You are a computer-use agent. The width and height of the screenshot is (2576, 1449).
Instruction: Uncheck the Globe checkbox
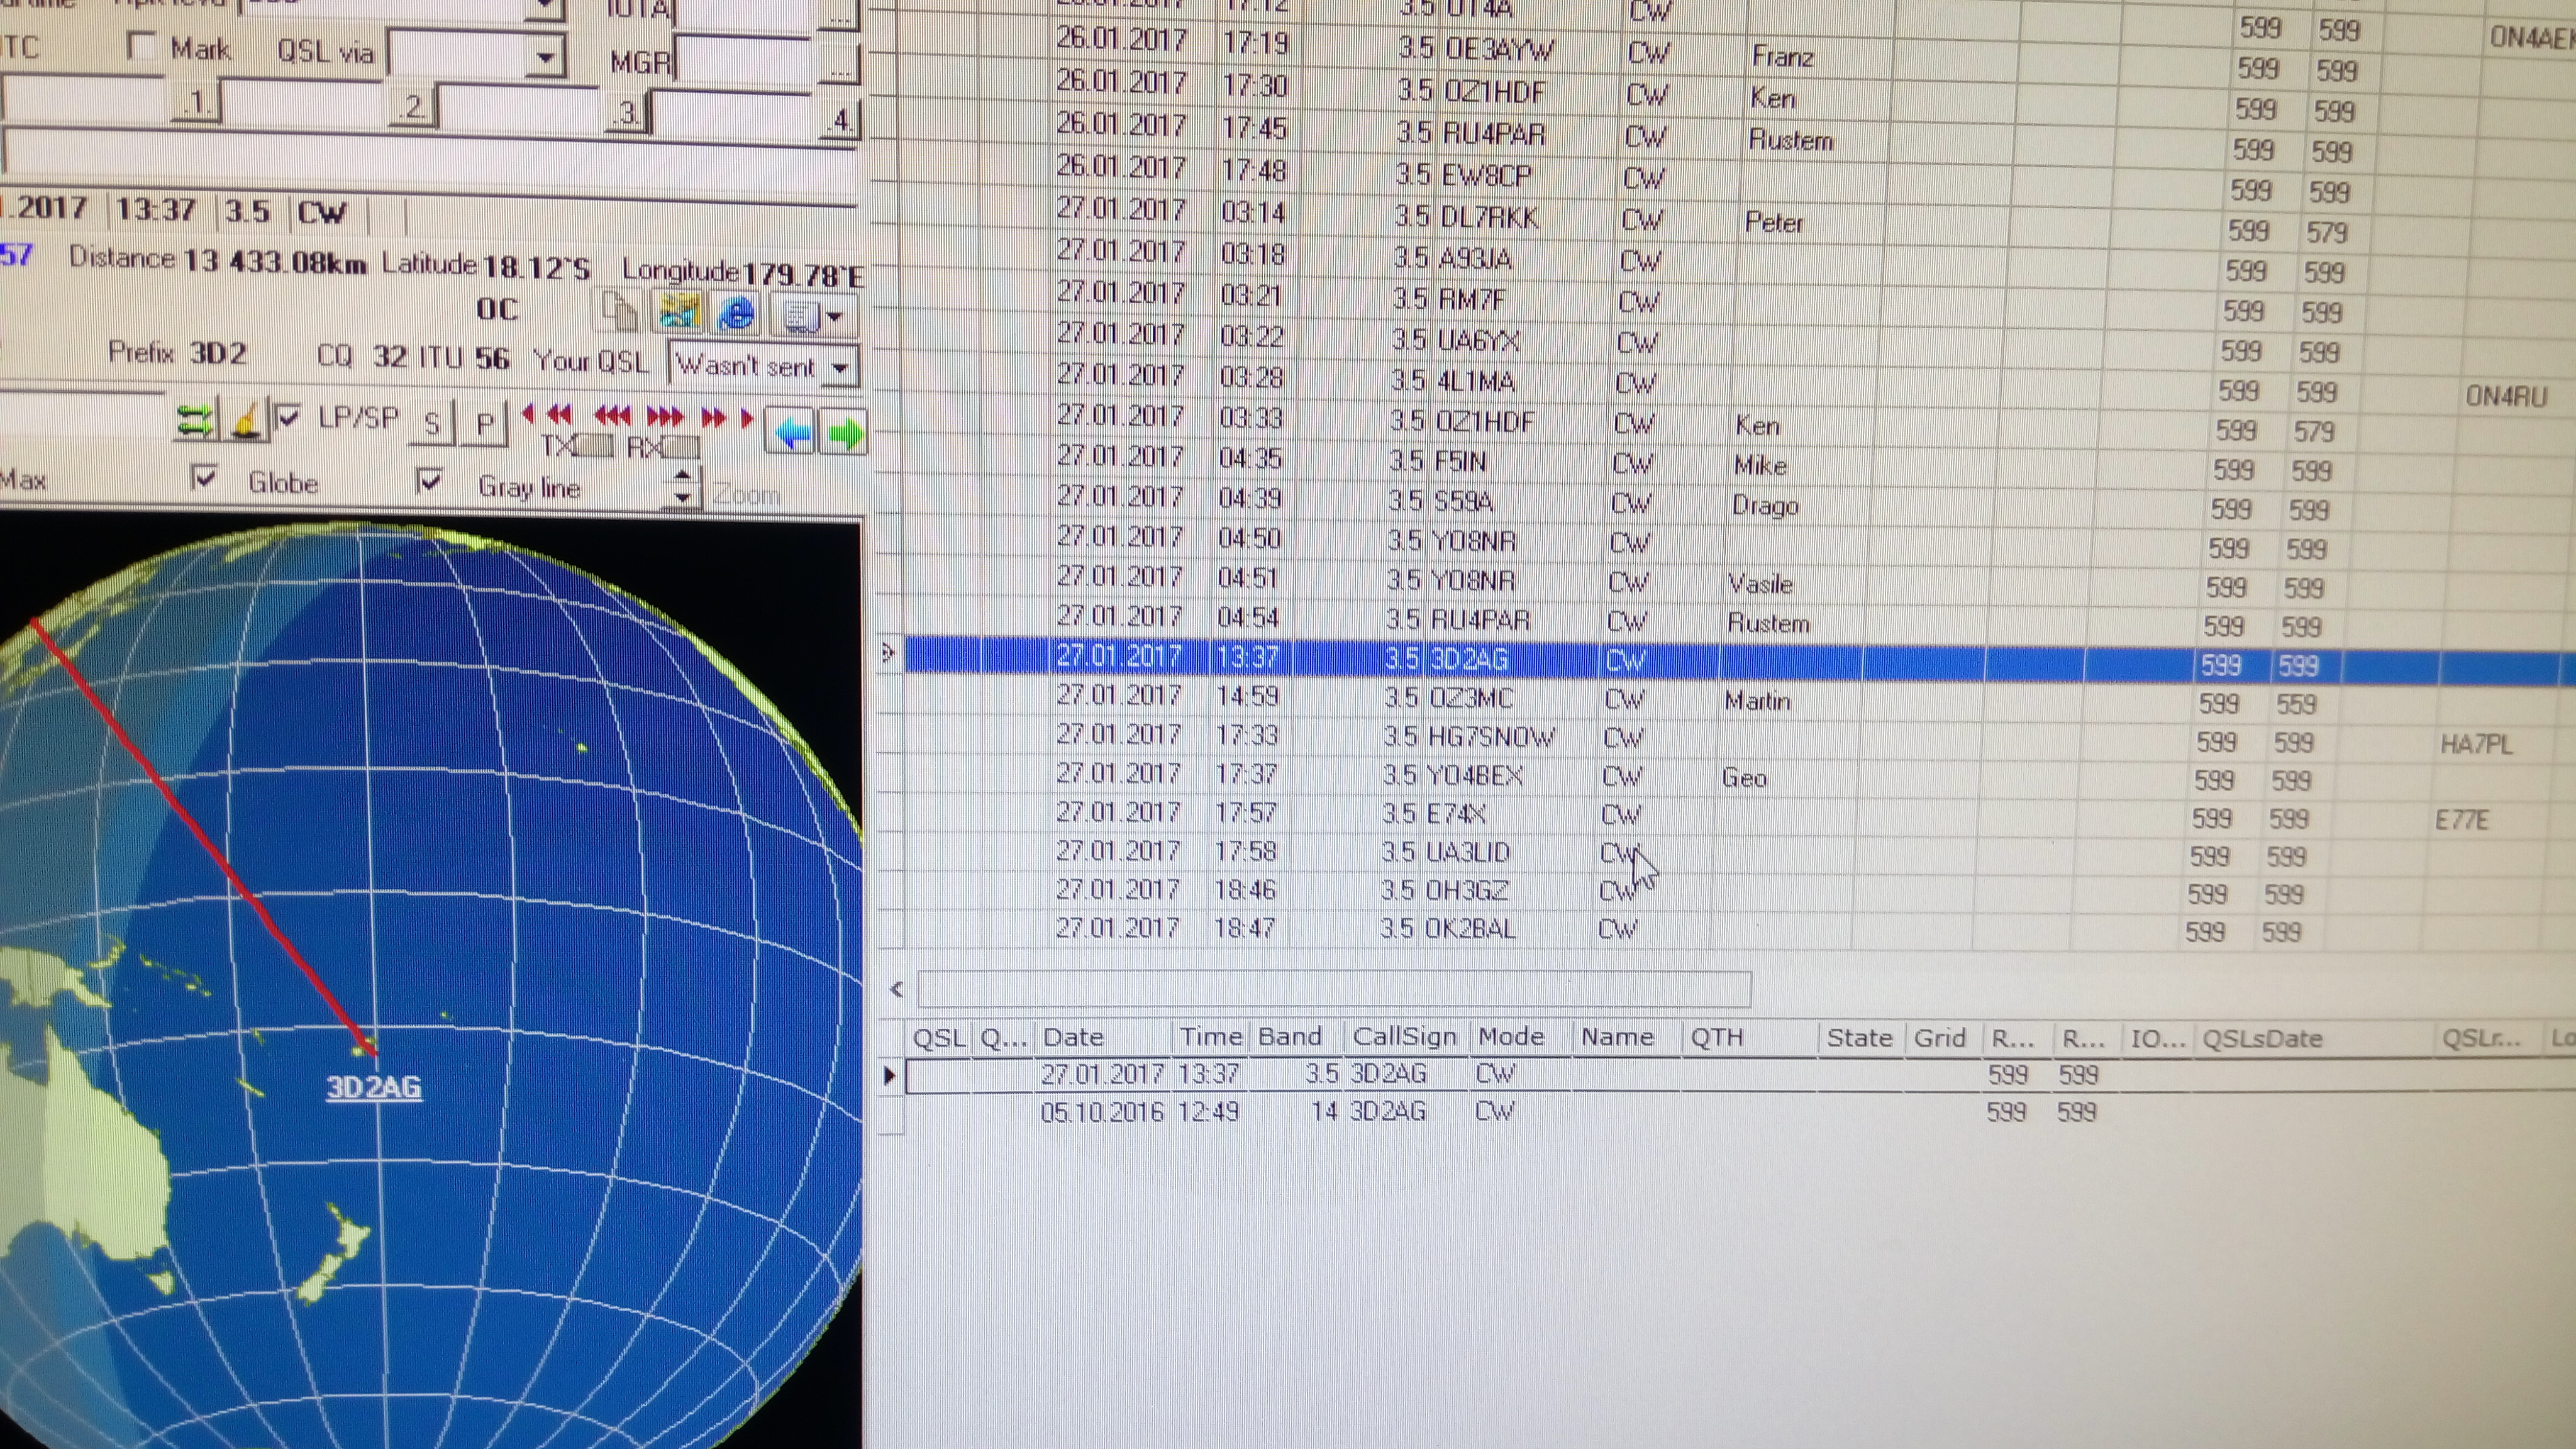click(x=204, y=479)
